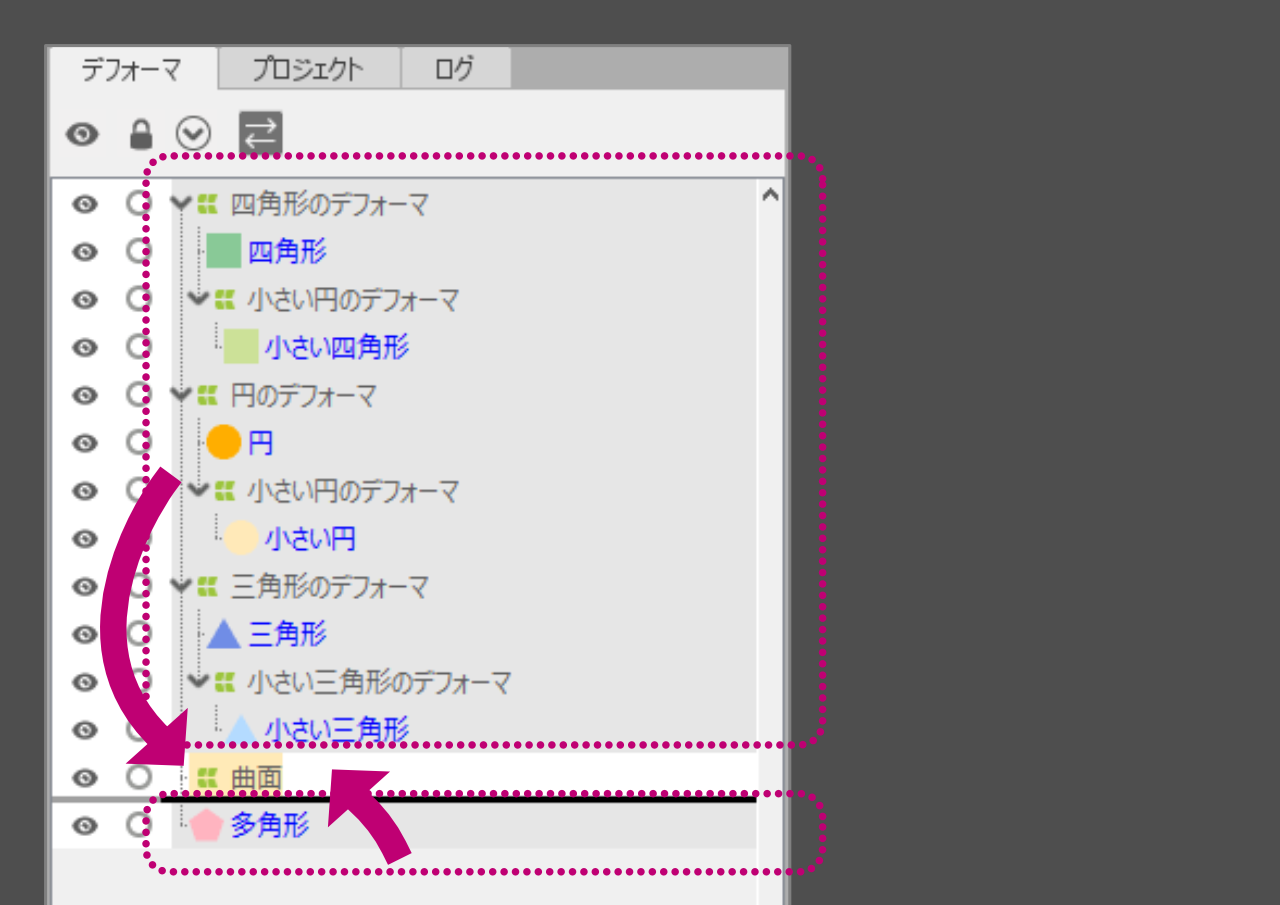Toggle the lock circle on 小さい四角形 row
The width and height of the screenshot is (1280, 905).
(138, 346)
